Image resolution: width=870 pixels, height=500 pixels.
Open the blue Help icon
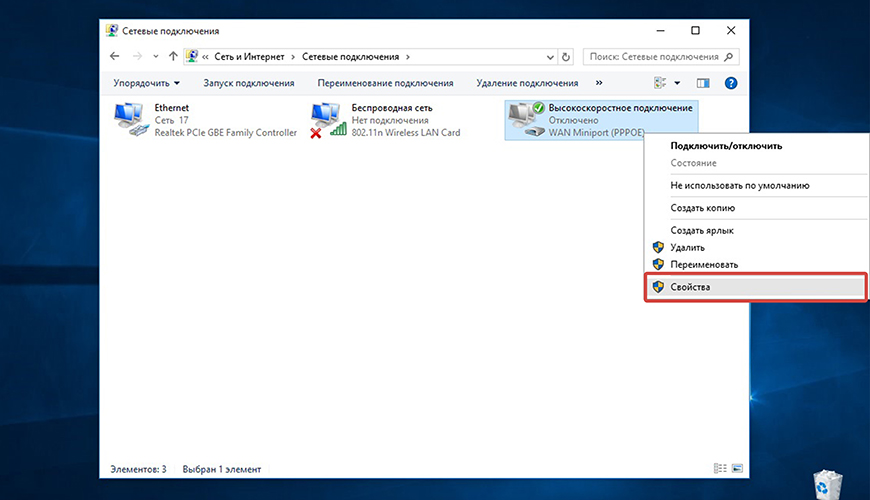tap(731, 83)
